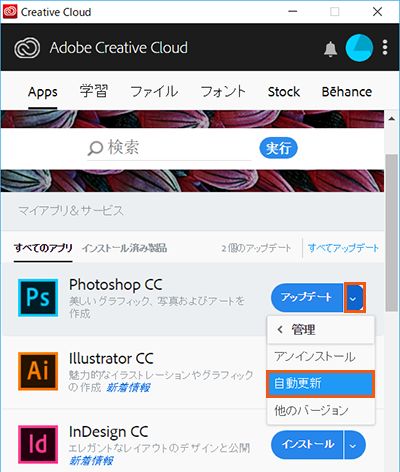400x472 pixels.
Task: Click the search magnifier icon
Action: [x=95, y=148]
